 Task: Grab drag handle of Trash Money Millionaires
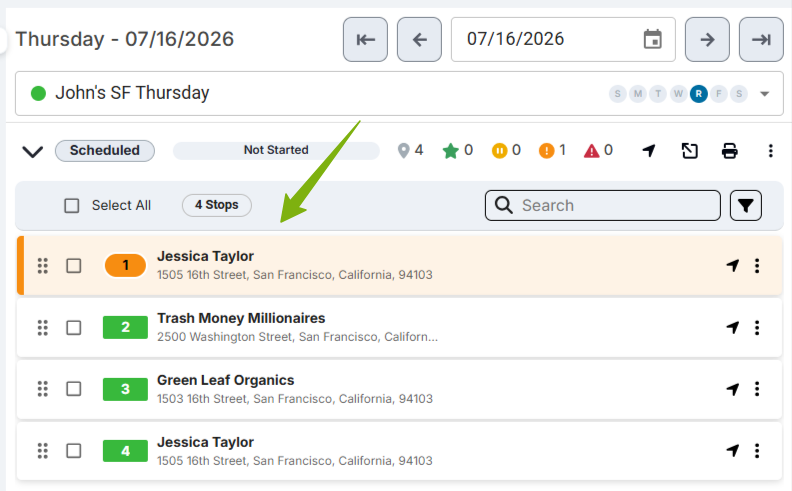(43, 328)
